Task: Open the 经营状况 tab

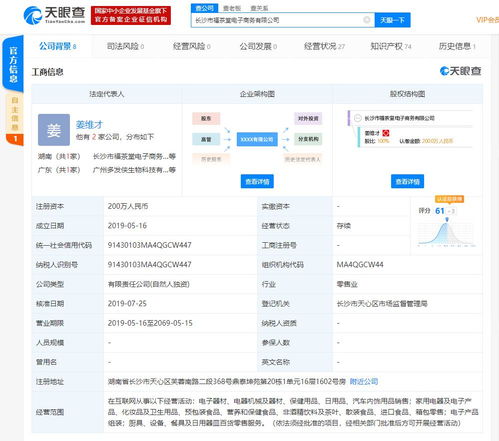Action: 324,46
